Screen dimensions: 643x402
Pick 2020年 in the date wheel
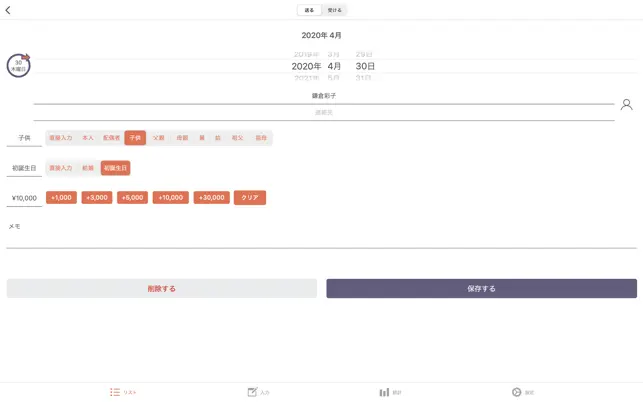(x=306, y=66)
